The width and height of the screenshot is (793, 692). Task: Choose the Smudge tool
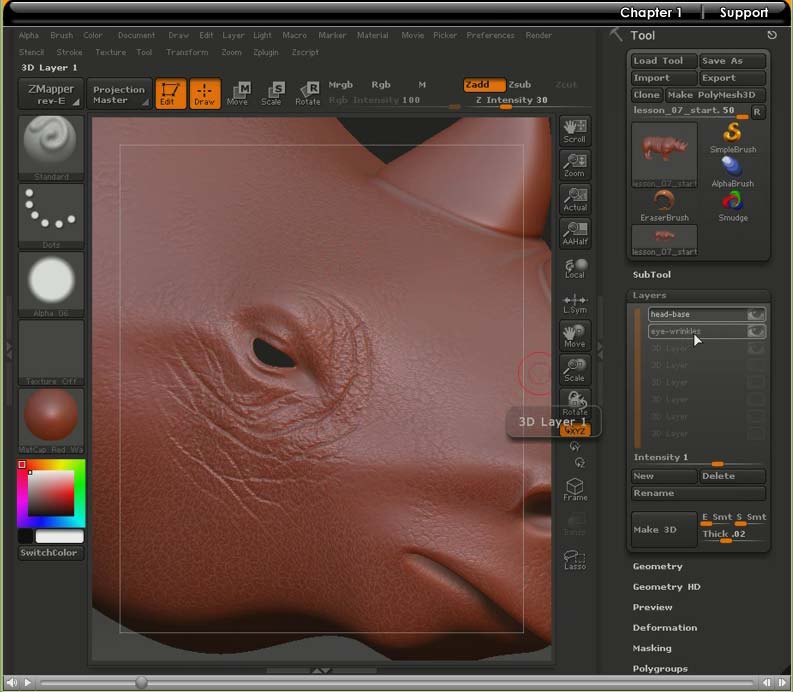[733, 206]
